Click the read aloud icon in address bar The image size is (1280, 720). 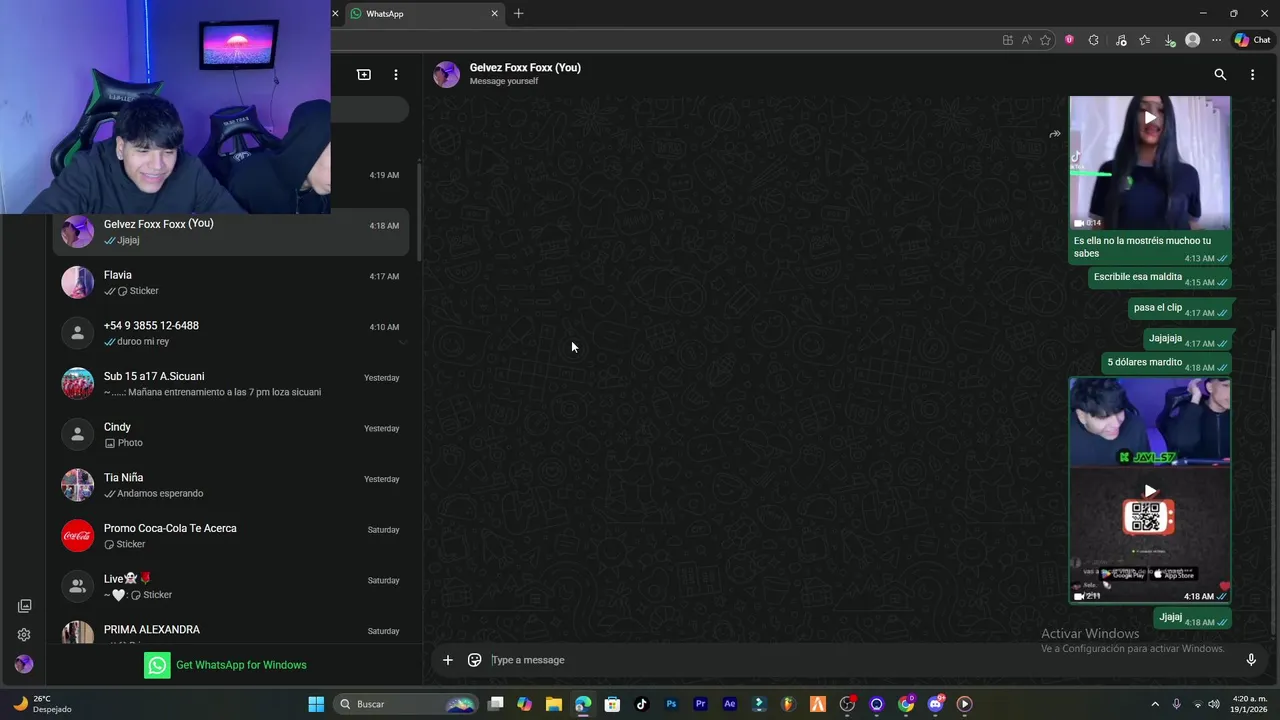point(1026,40)
